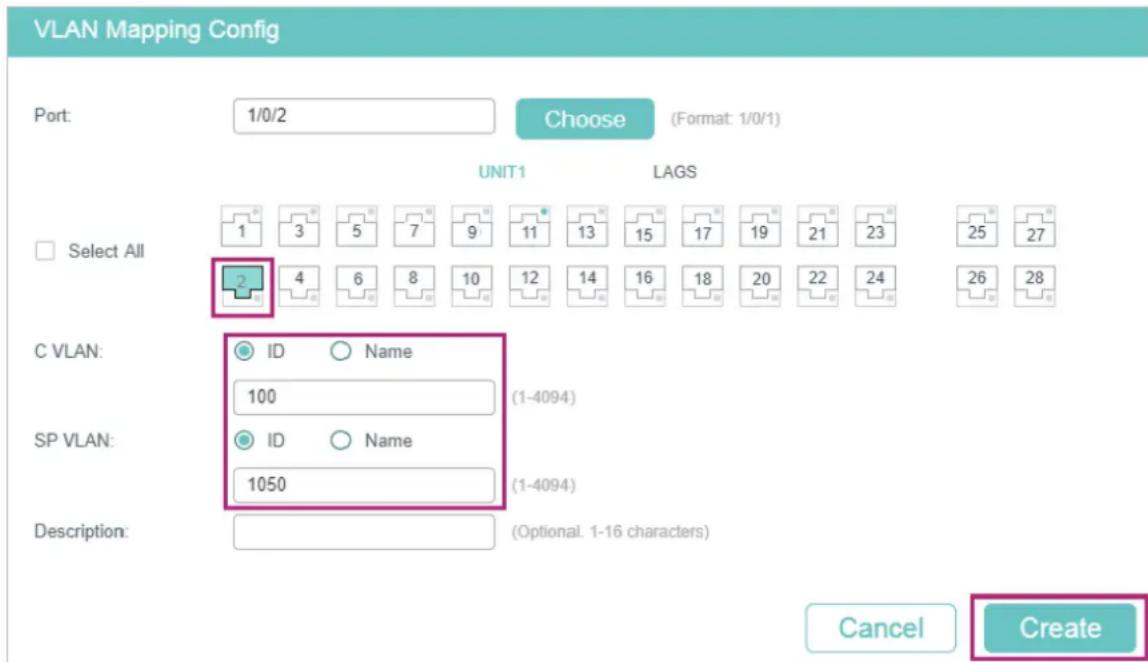Image resolution: width=1148 pixels, height=662 pixels.
Task: Create the VLAN mapping entry
Action: 1060,628
